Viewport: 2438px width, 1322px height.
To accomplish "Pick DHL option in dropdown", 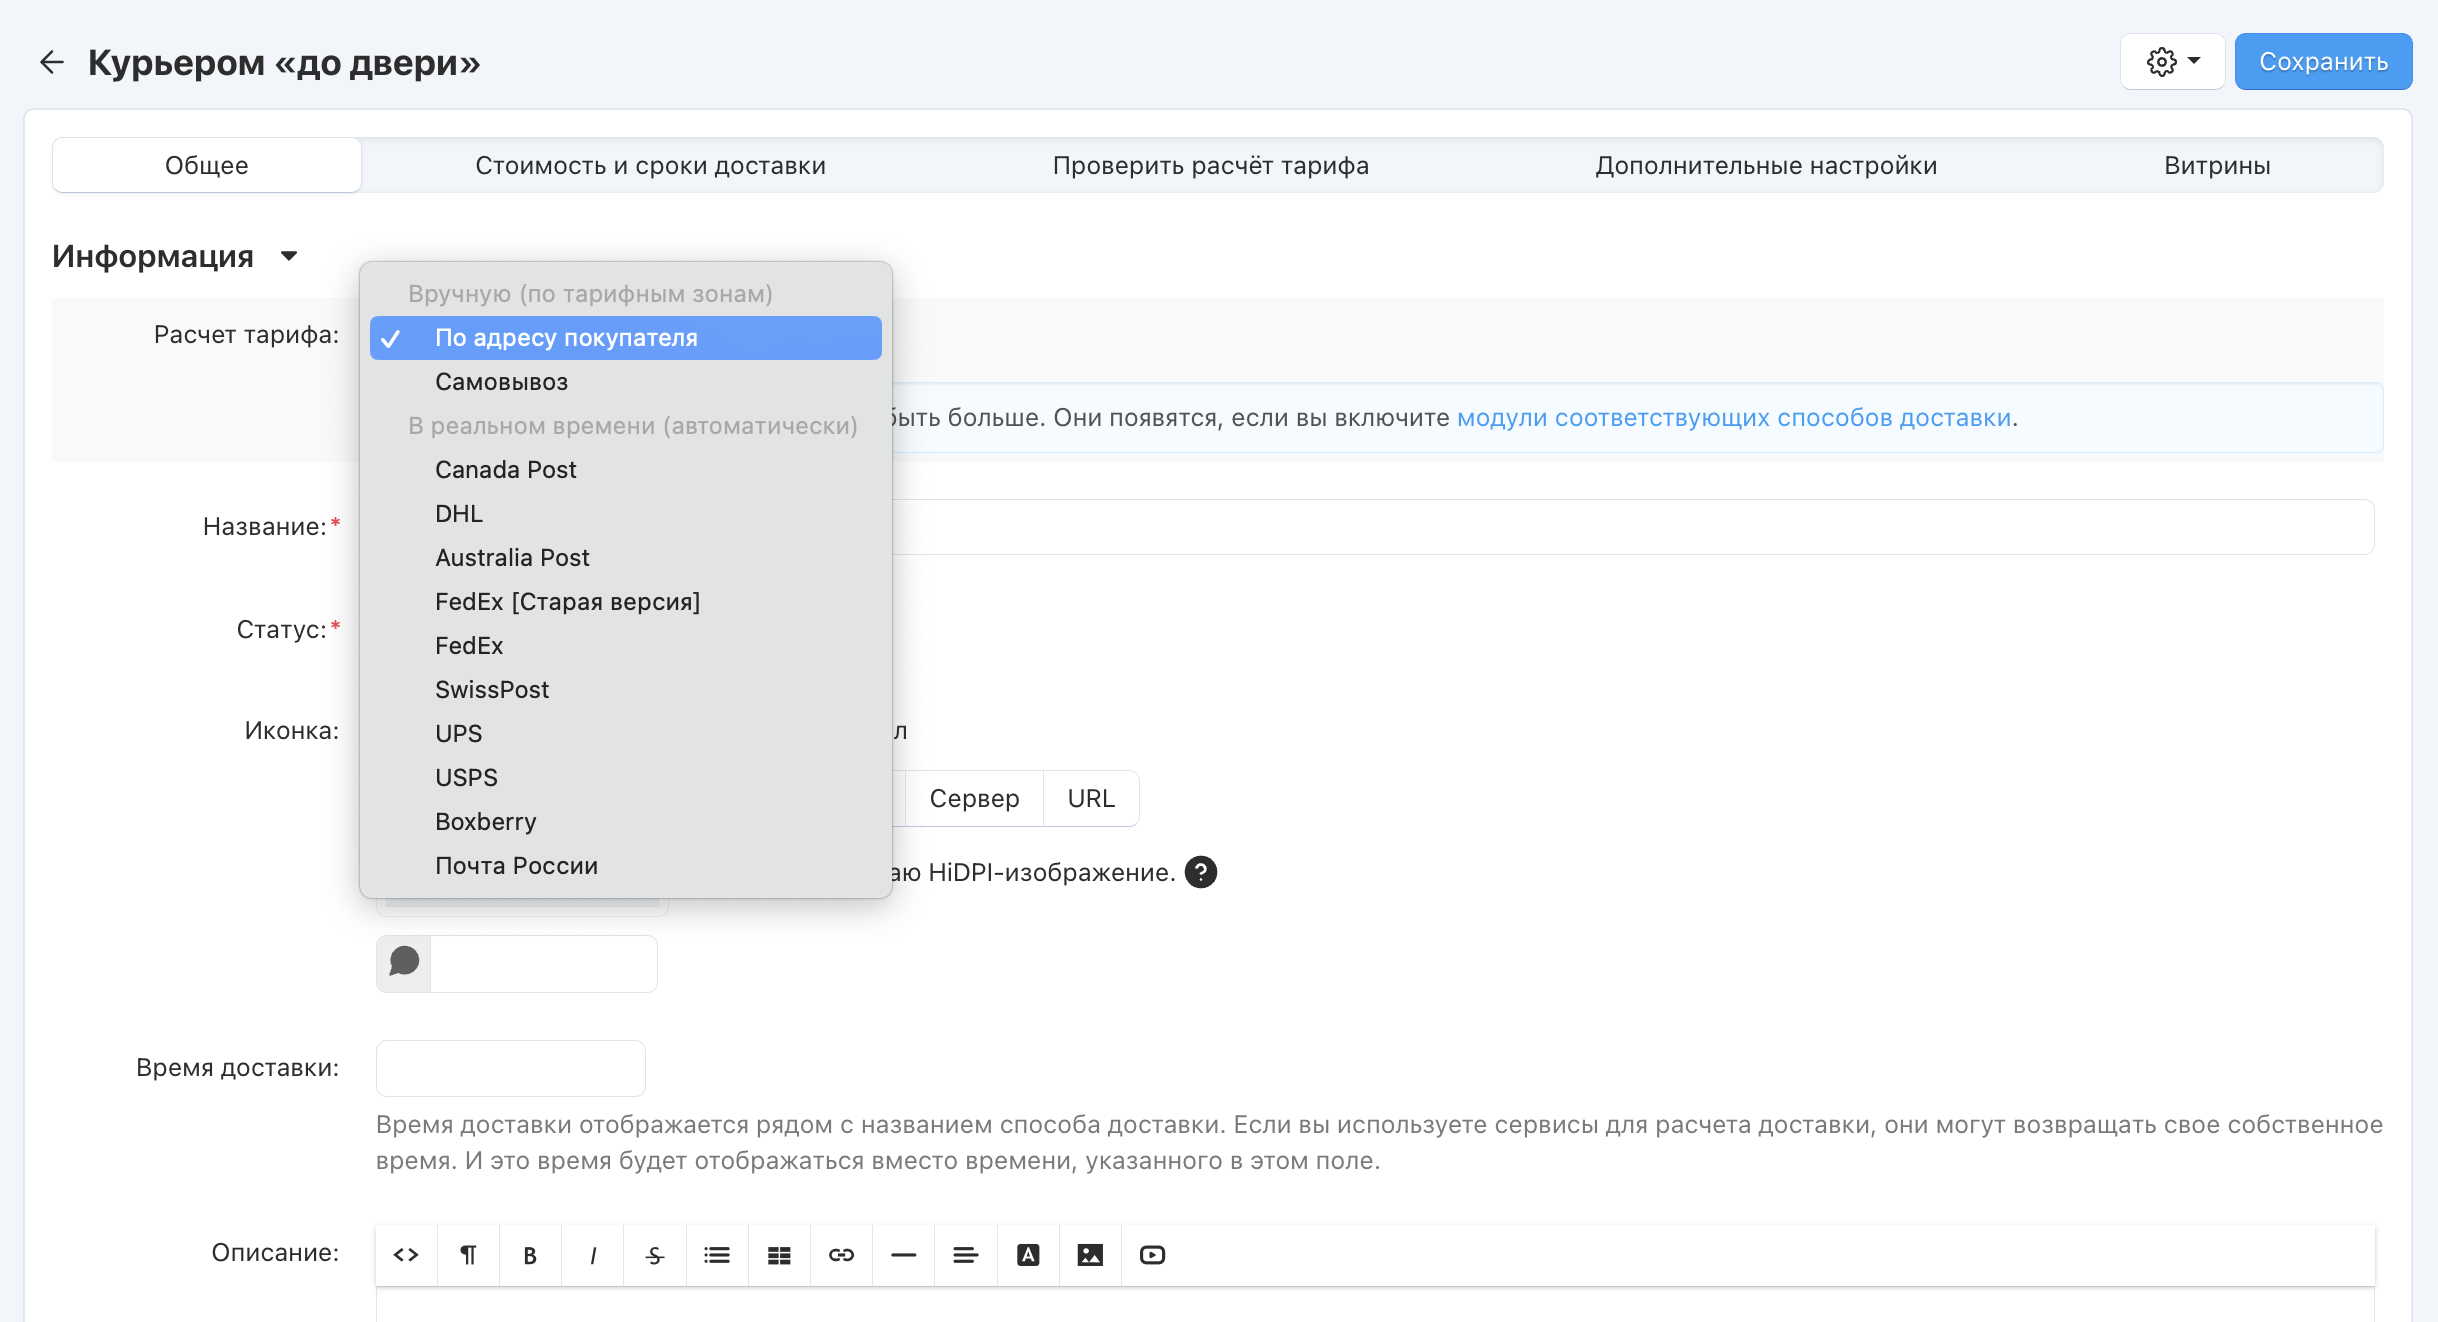I will 459,514.
